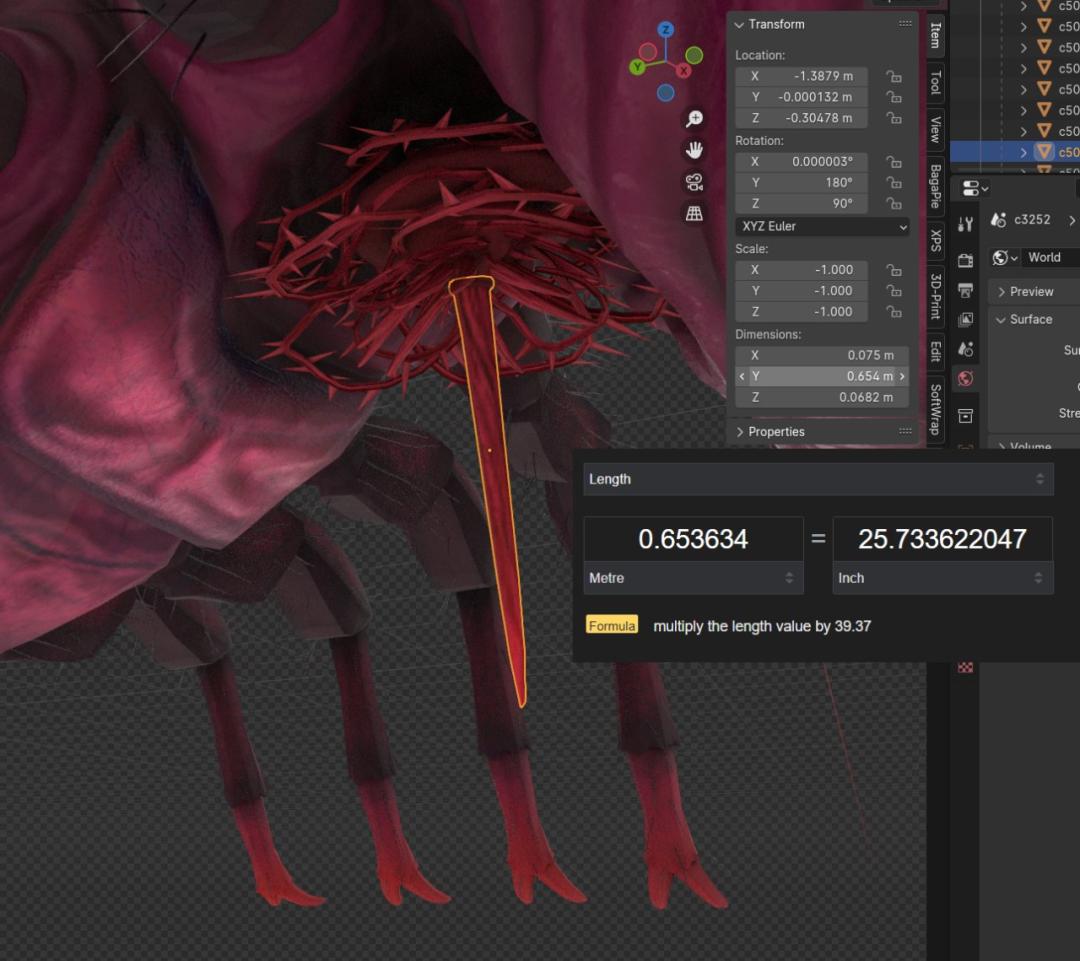
Task: Open the View Layer properties icon
Action: [965, 320]
